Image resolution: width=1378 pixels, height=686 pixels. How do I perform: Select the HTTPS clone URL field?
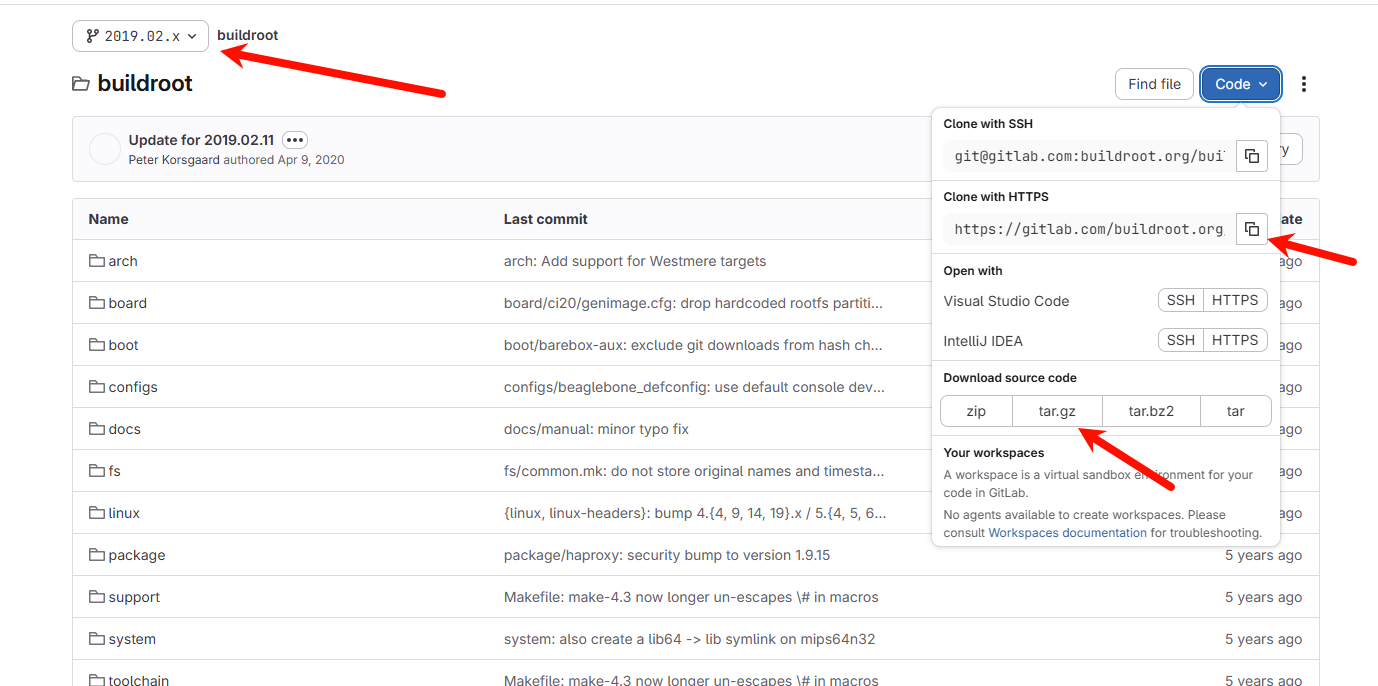coord(1089,229)
